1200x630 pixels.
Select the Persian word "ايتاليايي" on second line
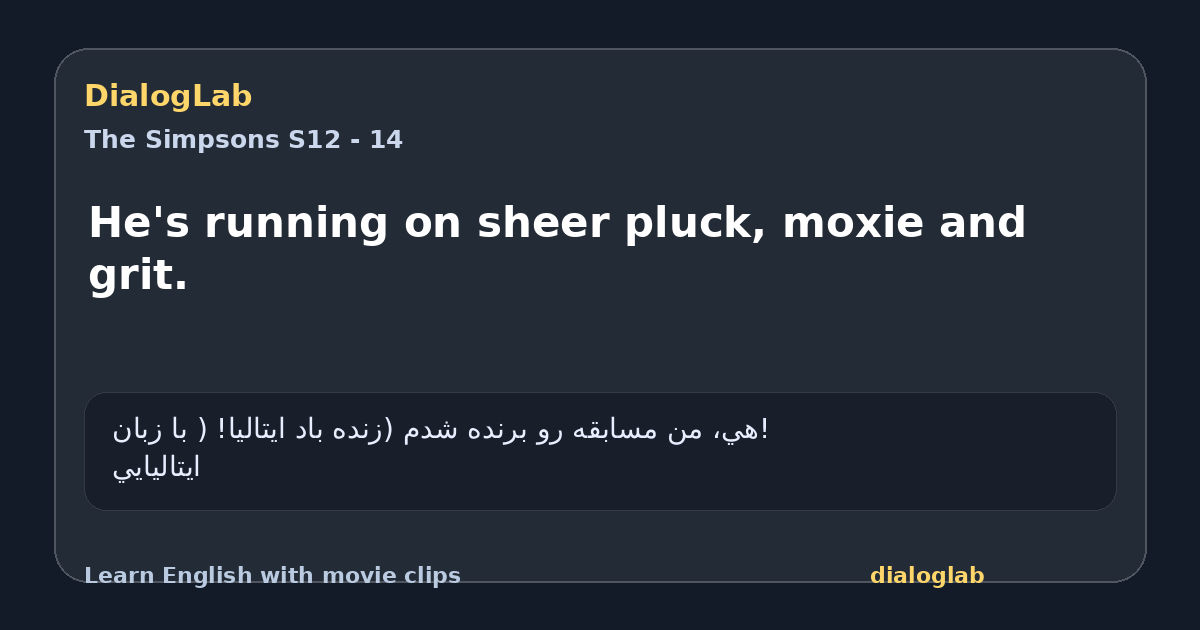pyautogui.click(x=156, y=467)
